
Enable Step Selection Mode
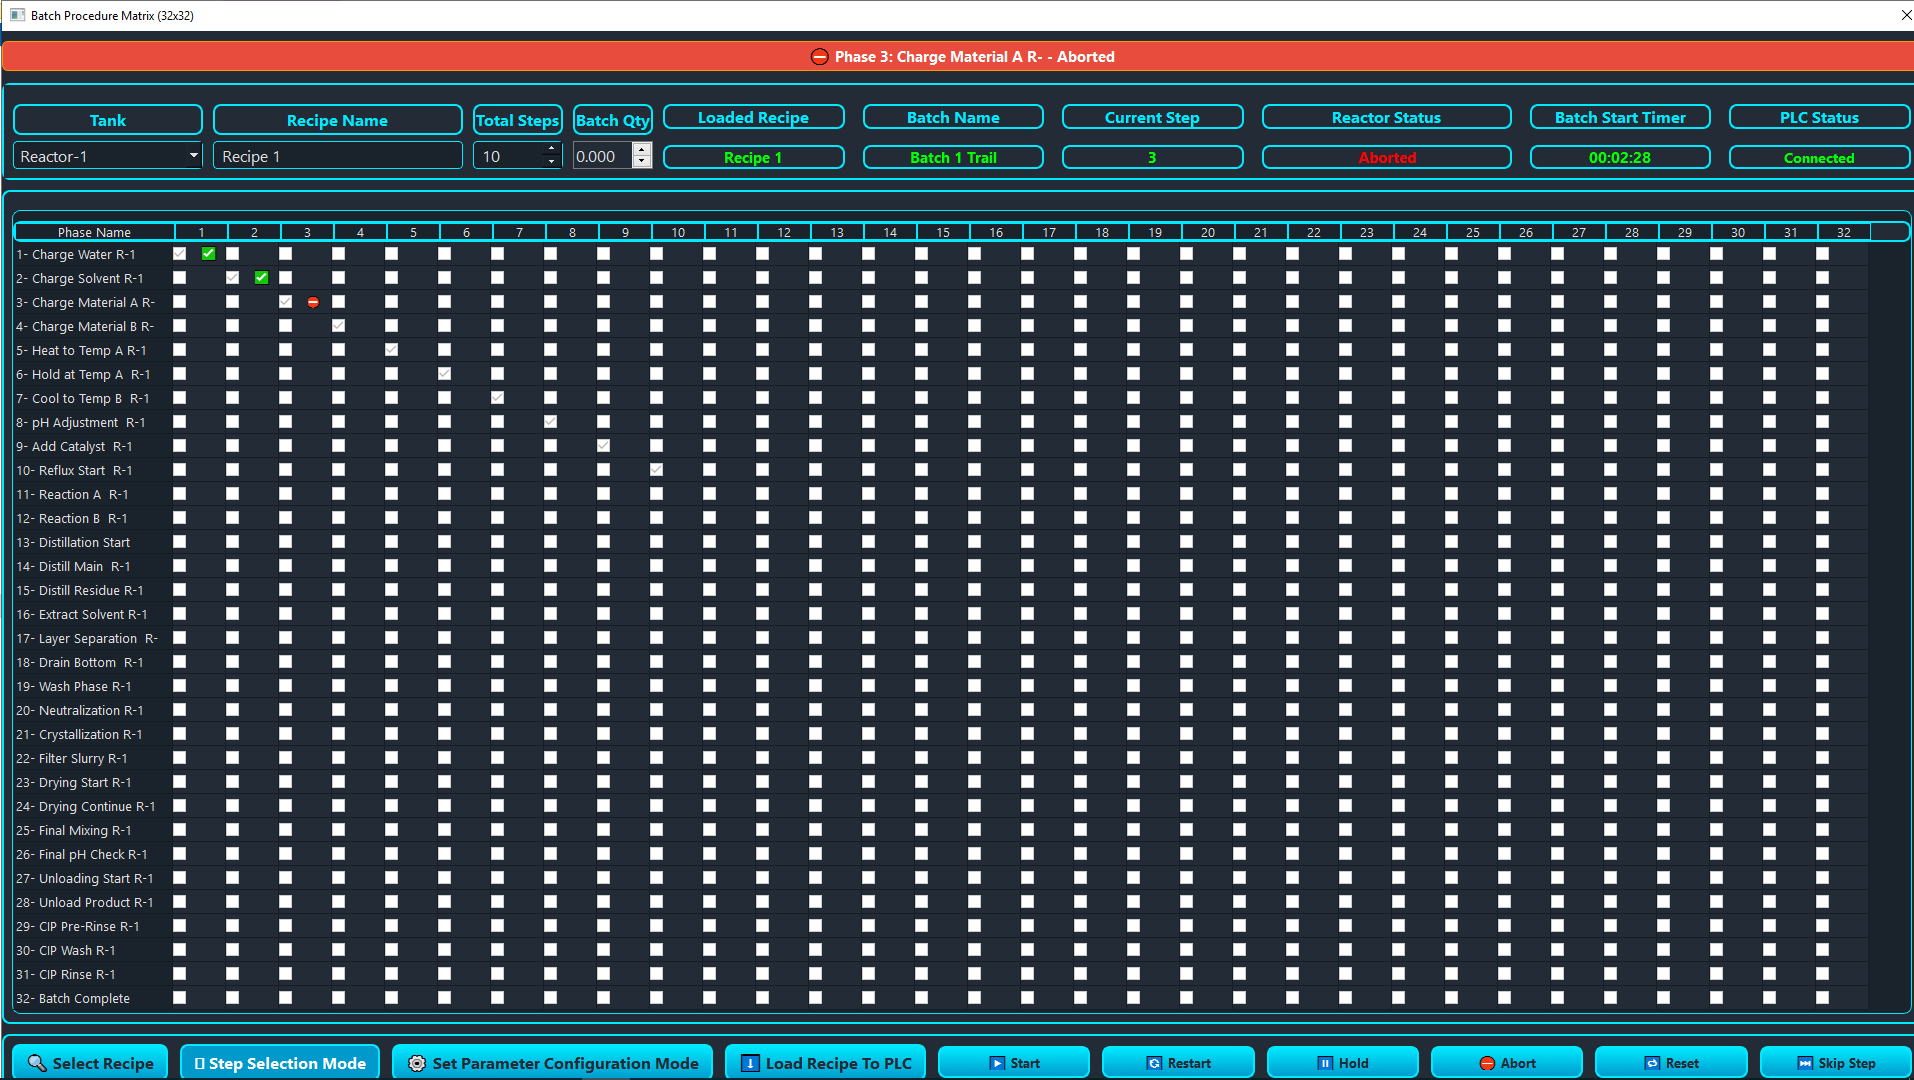[x=280, y=1063]
